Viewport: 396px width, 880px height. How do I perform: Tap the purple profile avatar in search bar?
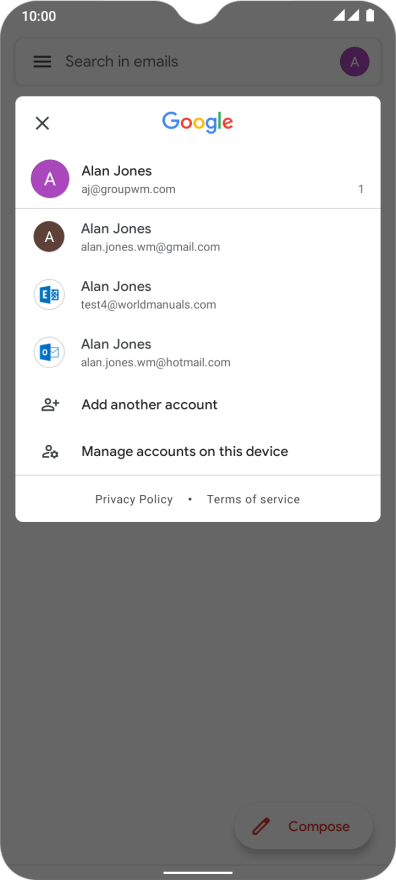(354, 62)
